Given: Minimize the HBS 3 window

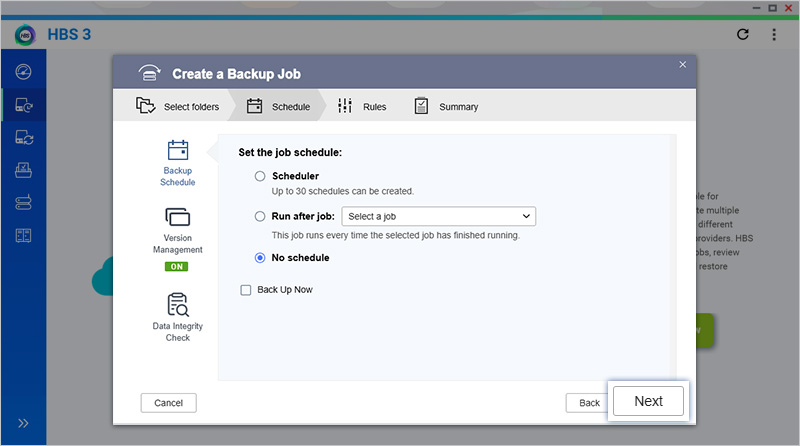Looking at the screenshot, I should [757, 8].
